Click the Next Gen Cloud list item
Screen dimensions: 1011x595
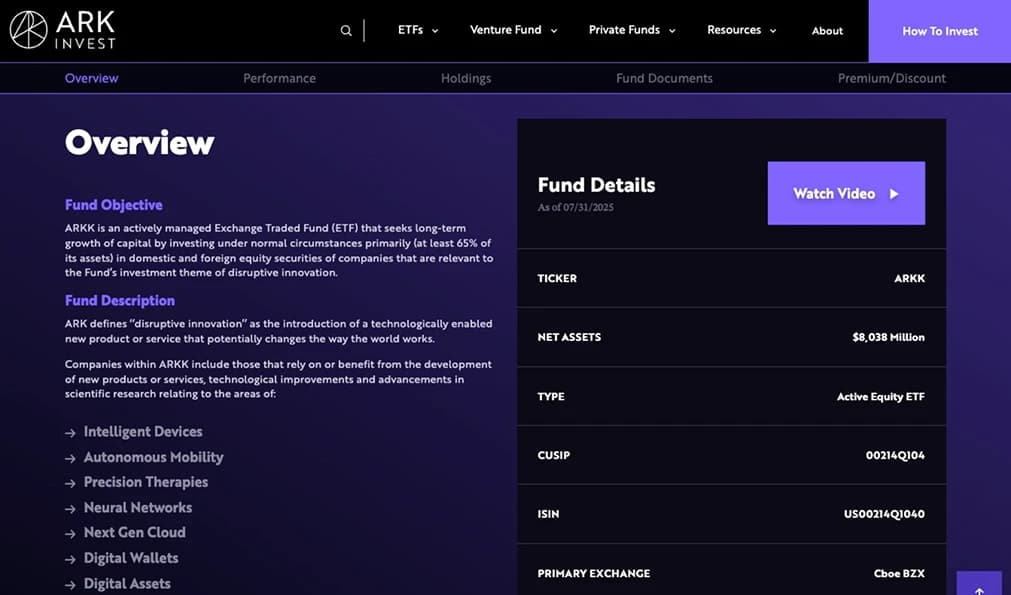pos(135,532)
